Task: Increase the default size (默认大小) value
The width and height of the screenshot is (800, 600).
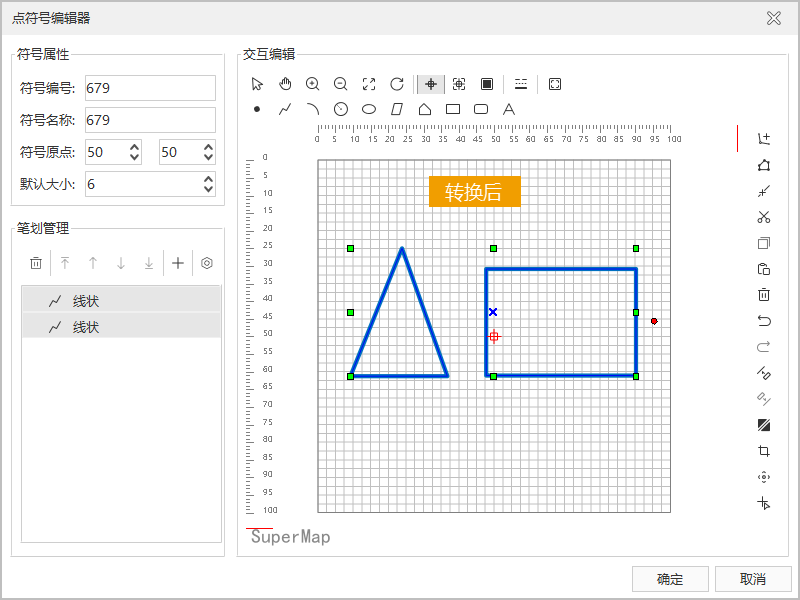Action: 208,179
